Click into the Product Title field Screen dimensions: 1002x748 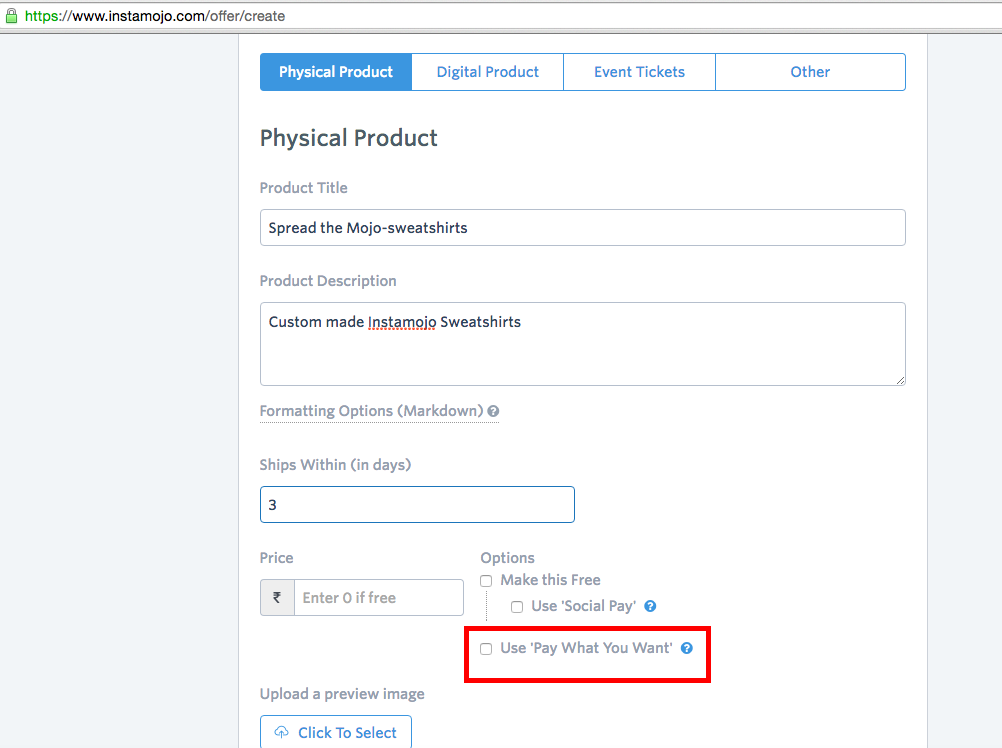coord(582,228)
